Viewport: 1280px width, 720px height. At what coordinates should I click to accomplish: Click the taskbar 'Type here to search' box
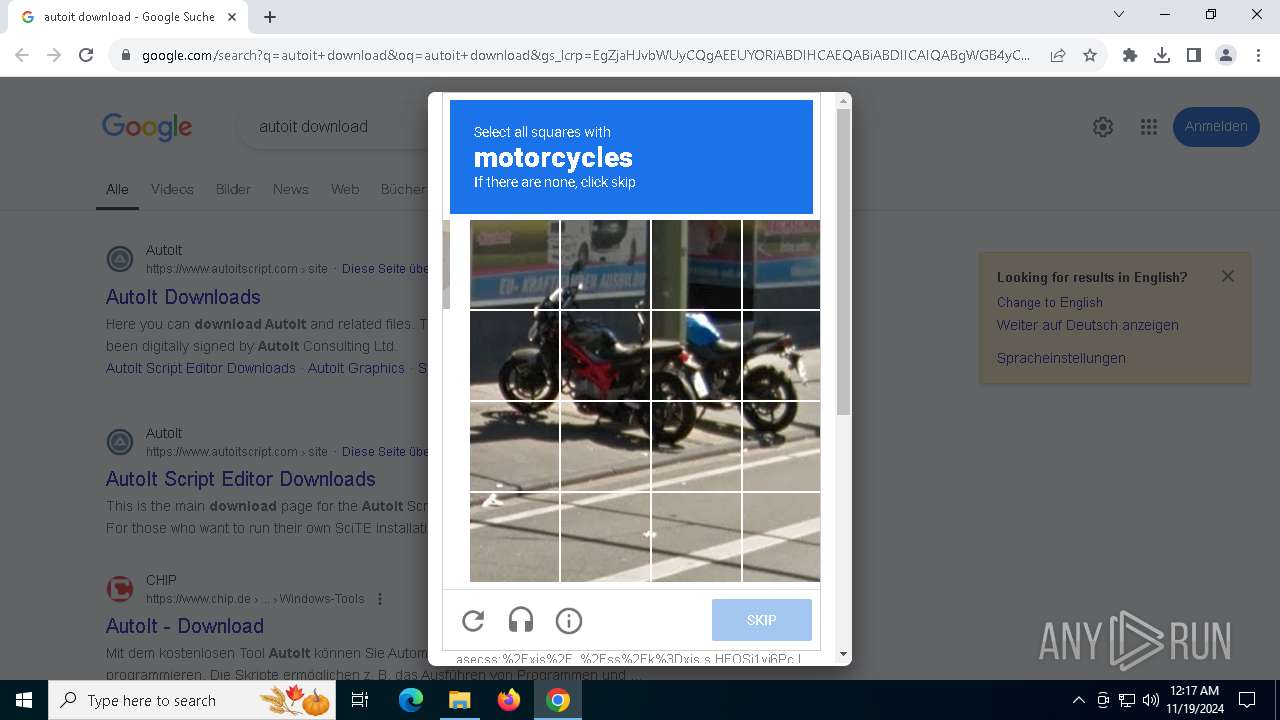(194, 700)
